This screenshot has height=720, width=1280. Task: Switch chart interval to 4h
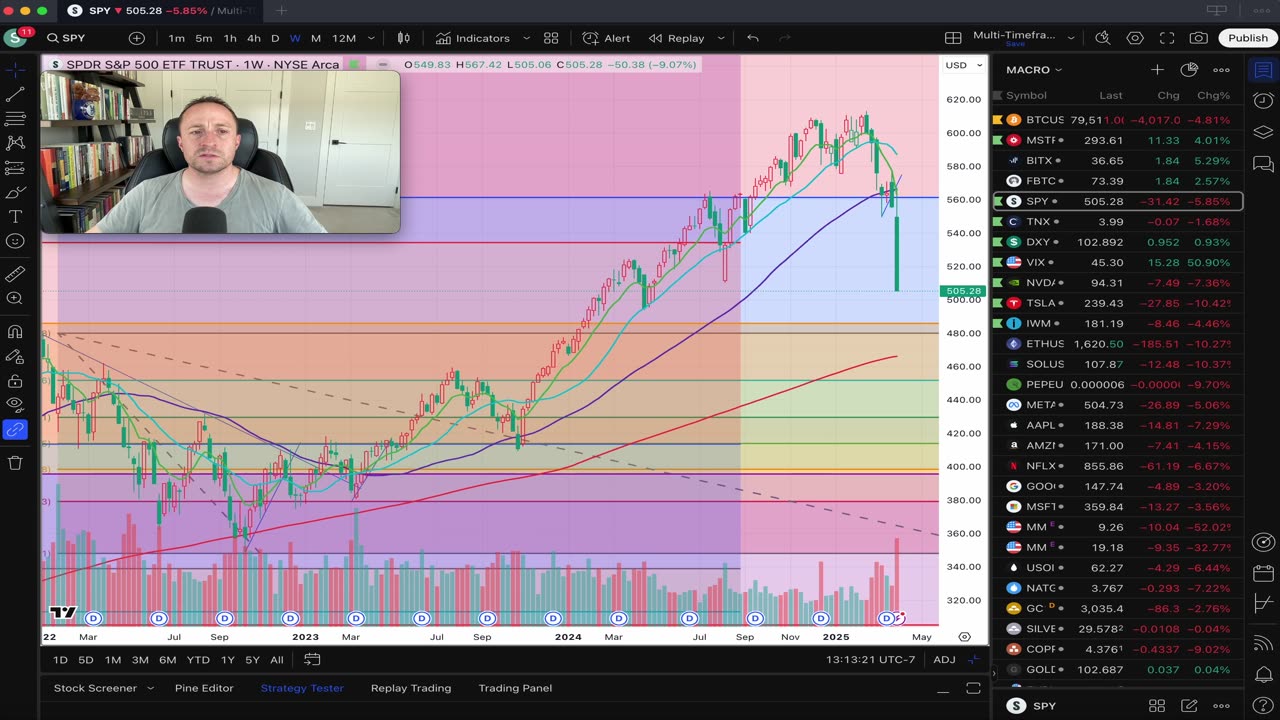254,38
